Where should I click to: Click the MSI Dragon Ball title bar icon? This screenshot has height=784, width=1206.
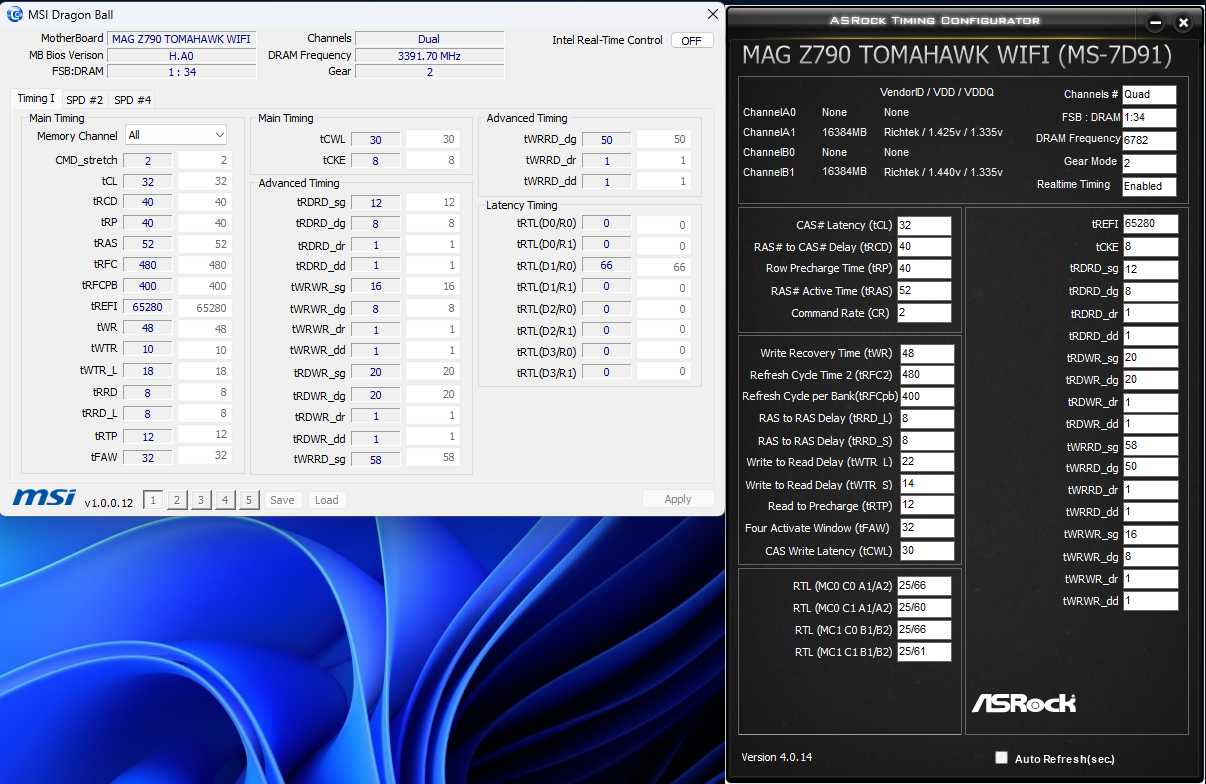coord(15,14)
